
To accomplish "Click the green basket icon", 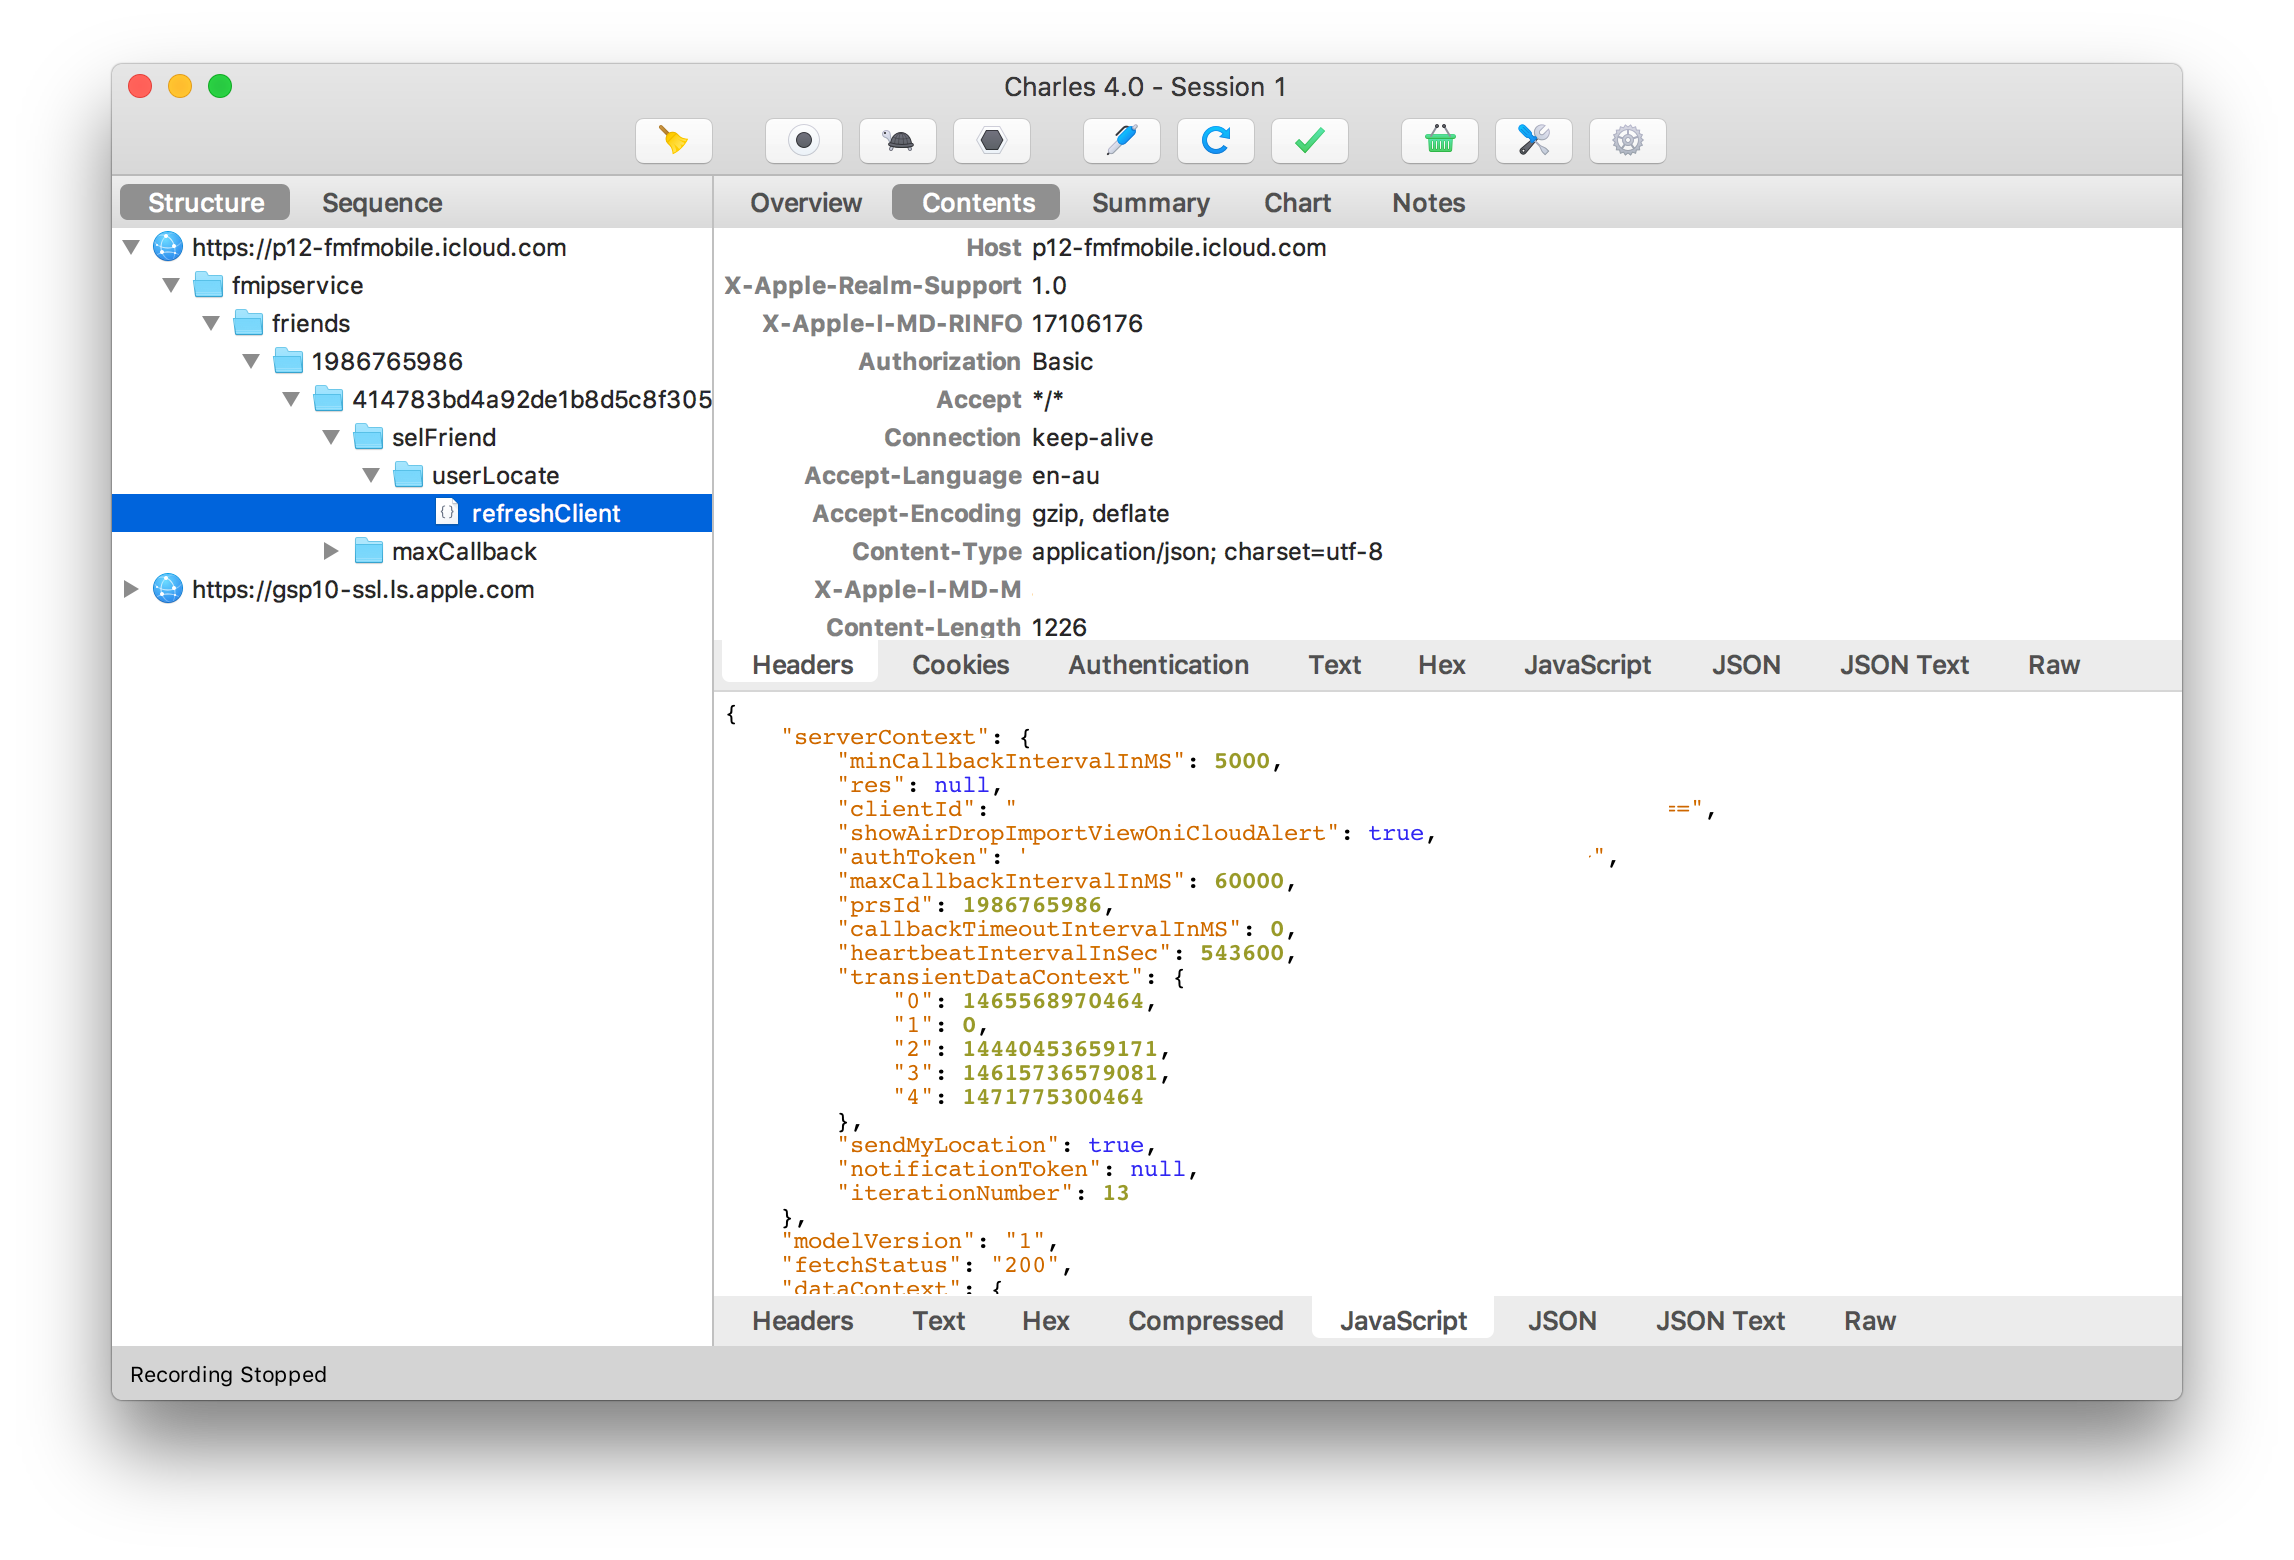I will [x=1440, y=141].
